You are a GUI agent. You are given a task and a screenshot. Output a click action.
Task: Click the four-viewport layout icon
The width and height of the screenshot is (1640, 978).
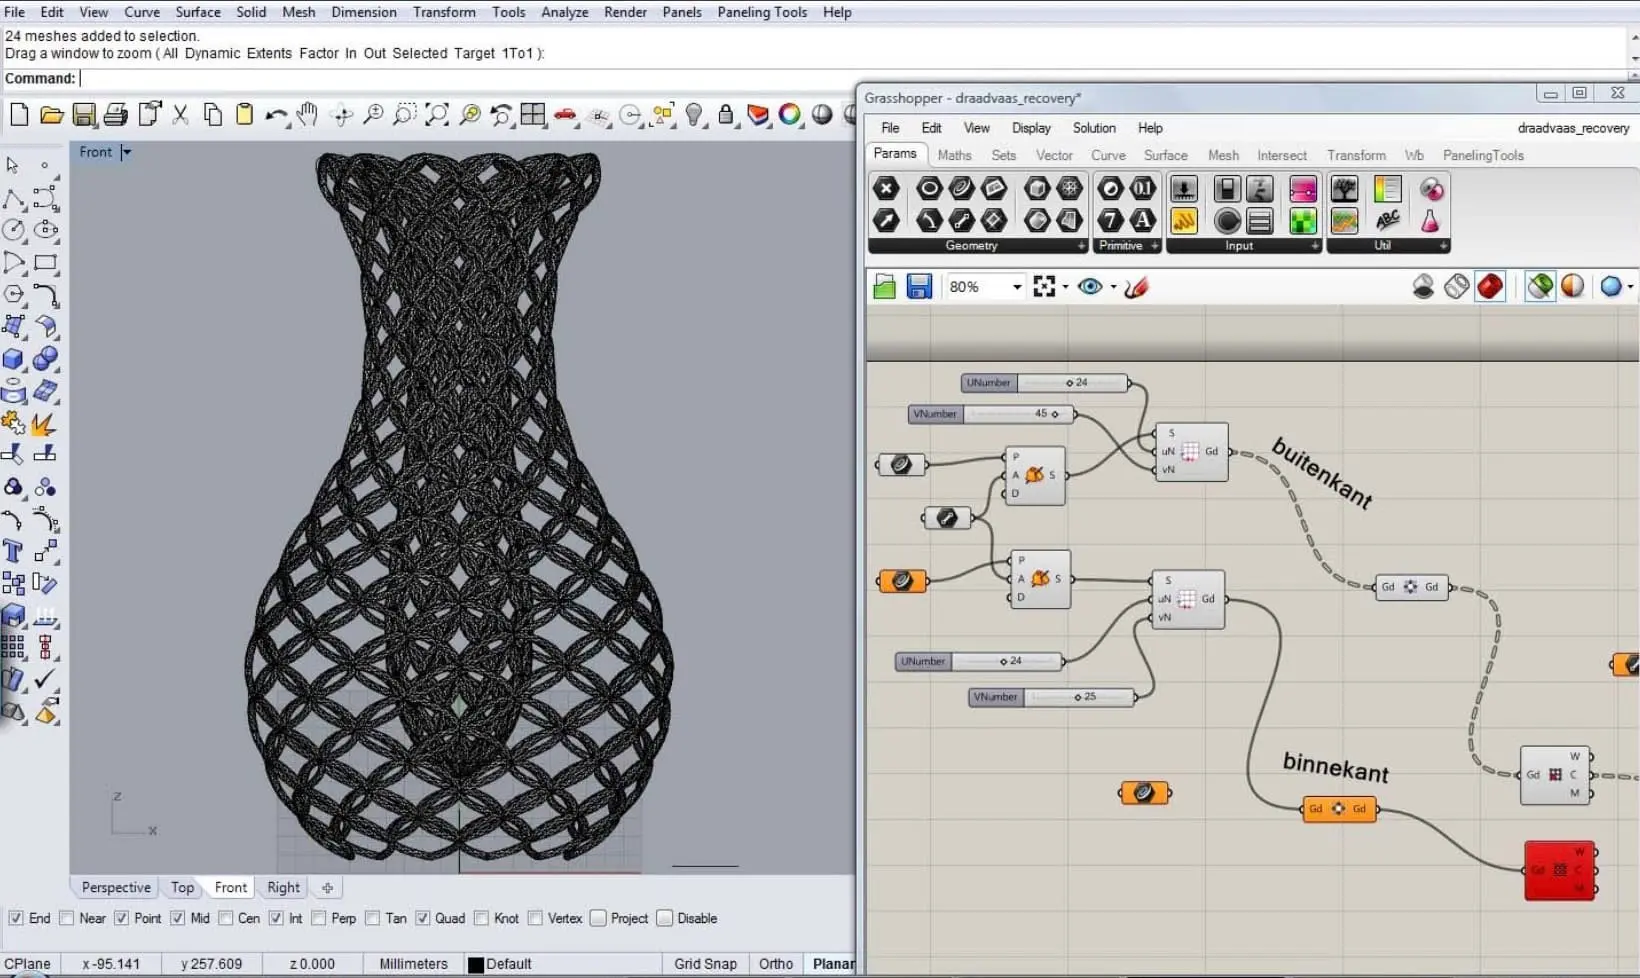533,115
